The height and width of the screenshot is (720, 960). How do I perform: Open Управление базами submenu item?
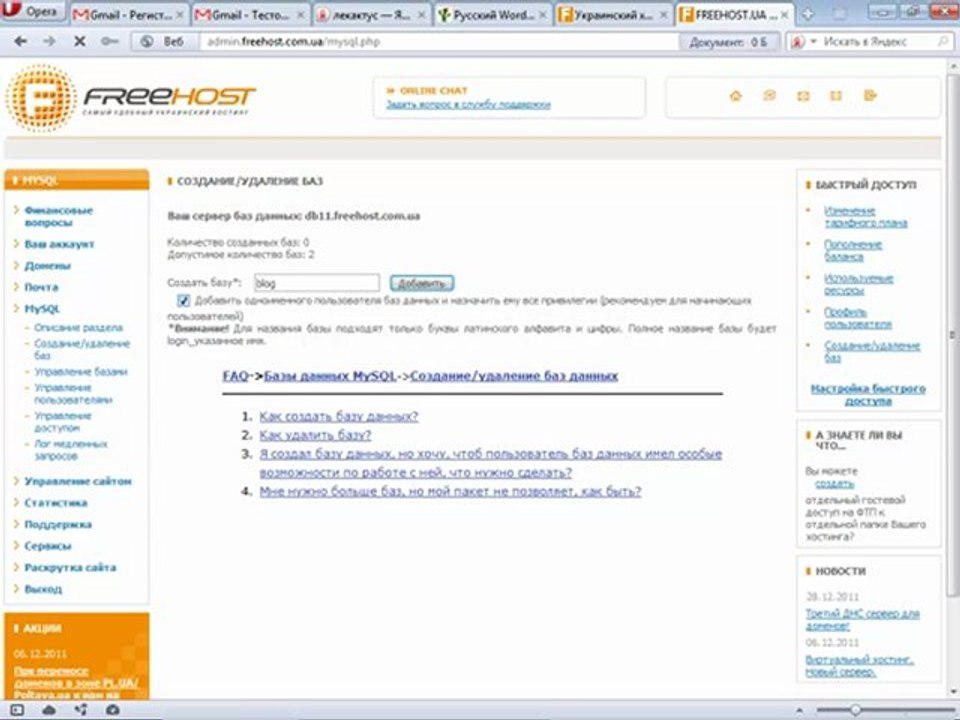coord(81,372)
